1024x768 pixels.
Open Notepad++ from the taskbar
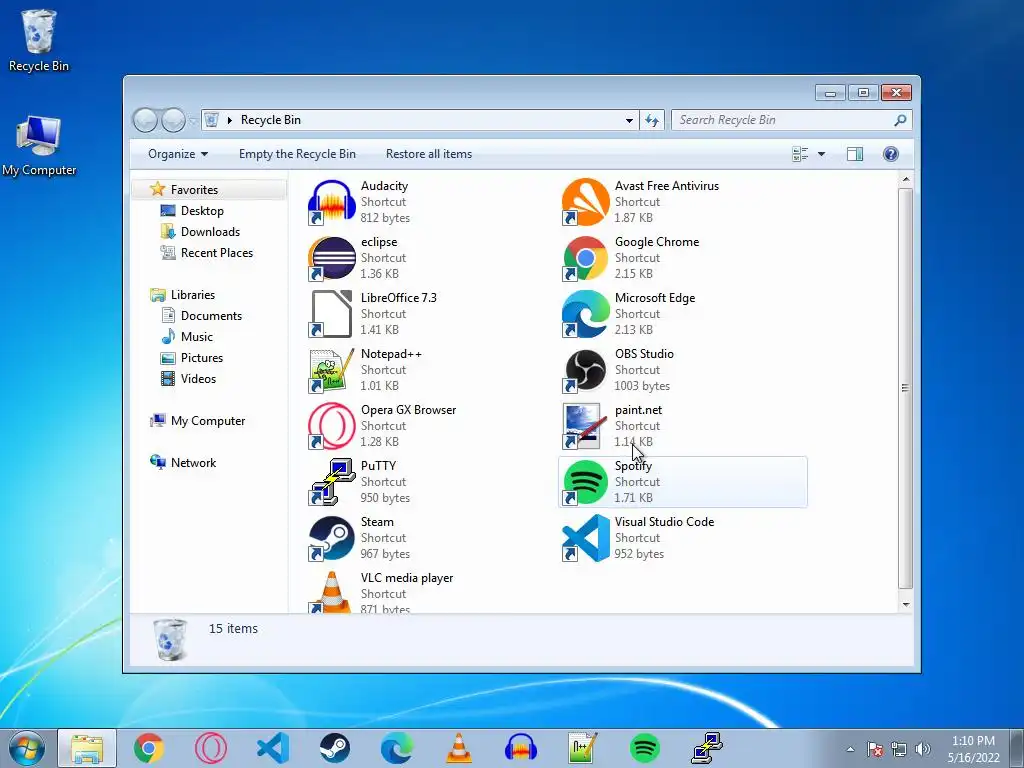pyautogui.click(x=583, y=748)
